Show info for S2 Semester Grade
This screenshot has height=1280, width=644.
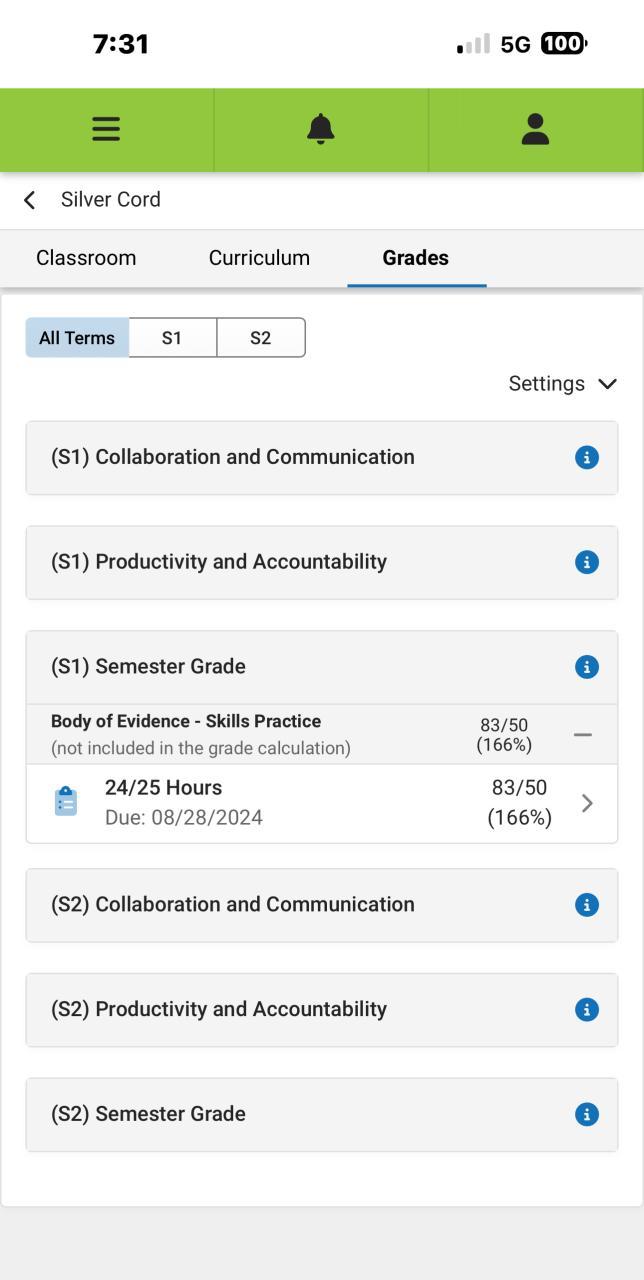coord(587,1114)
